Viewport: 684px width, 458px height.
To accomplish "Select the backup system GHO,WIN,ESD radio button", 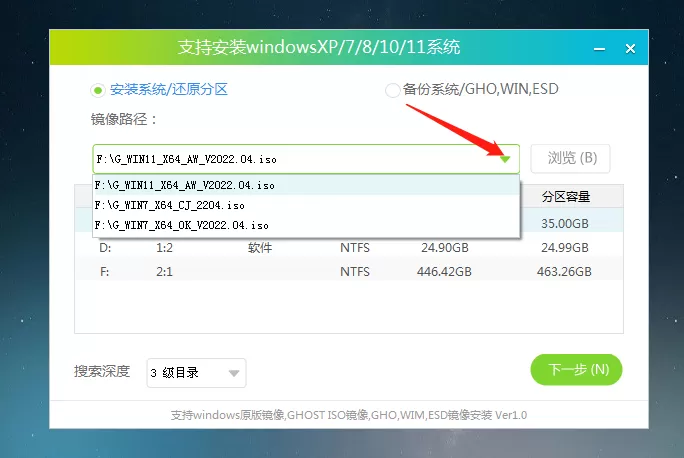I will click(x=392, y=90).
